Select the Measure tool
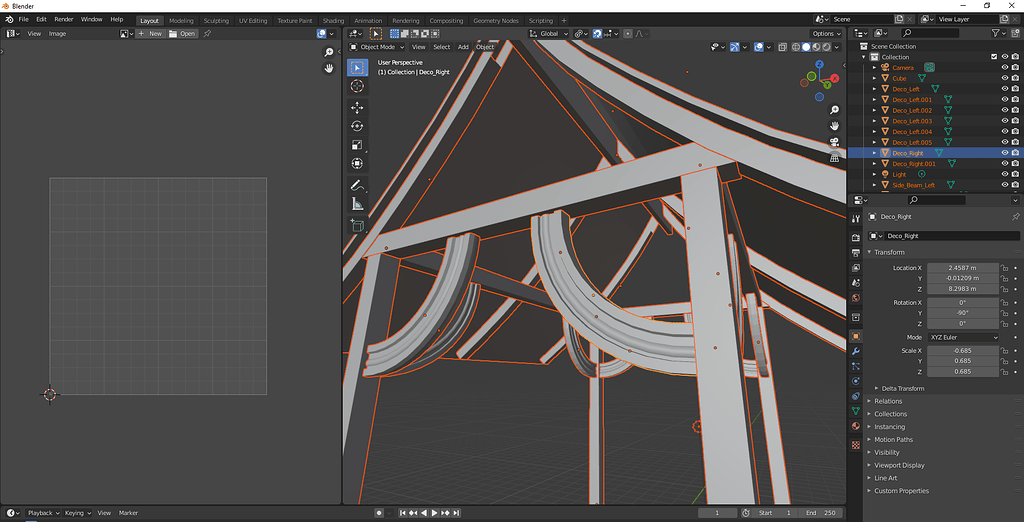1024x522 pixels. pos(357,204)
